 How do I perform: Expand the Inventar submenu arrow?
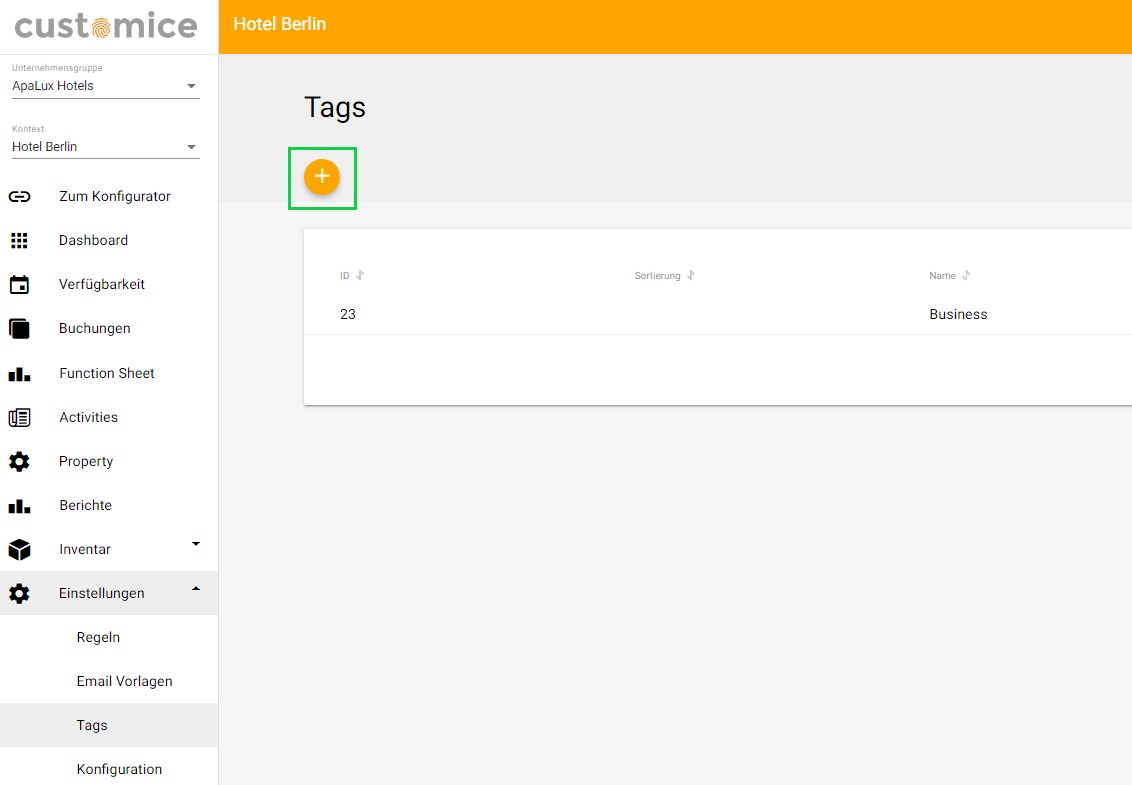tap(196, 544)
